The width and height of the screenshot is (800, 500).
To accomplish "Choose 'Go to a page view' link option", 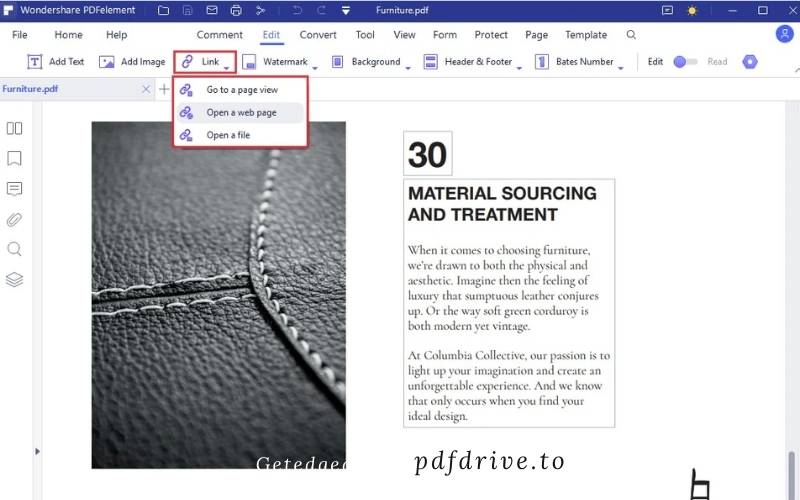I will tap(240, 90).
